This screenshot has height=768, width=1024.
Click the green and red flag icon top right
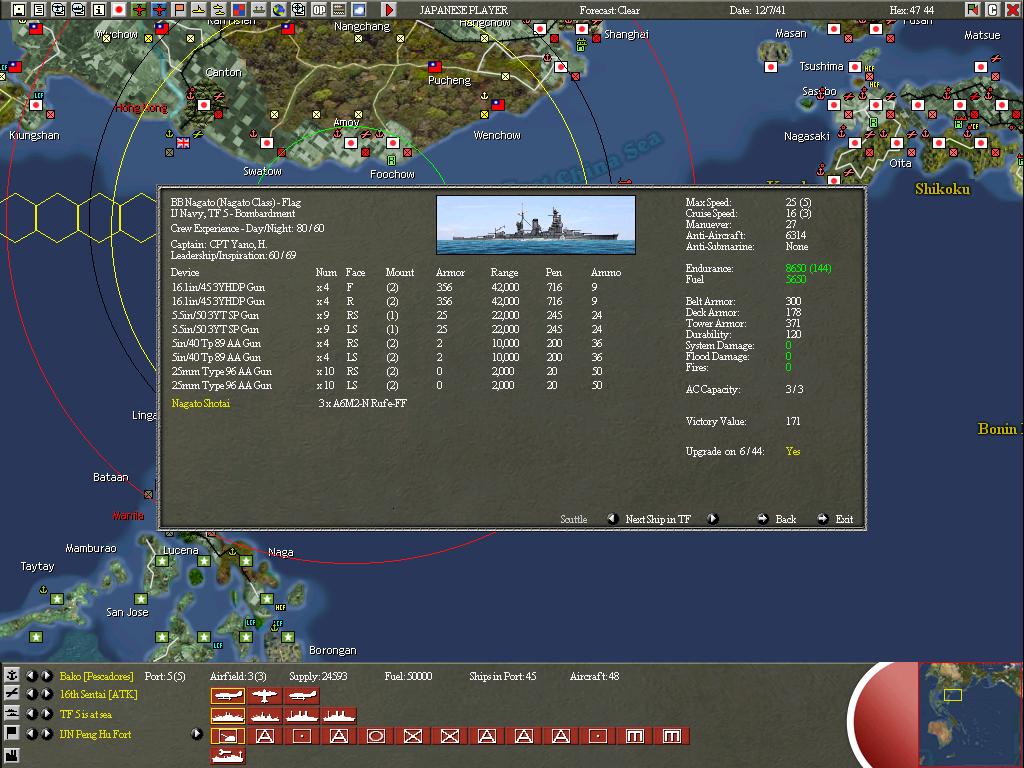(972, 9)
